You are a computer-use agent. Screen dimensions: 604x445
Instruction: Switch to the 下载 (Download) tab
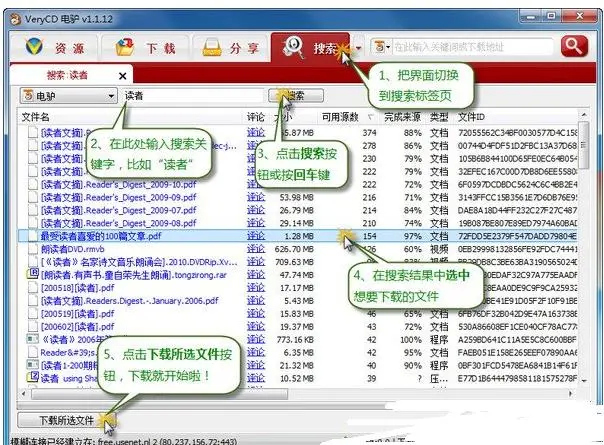pos(146,48)
